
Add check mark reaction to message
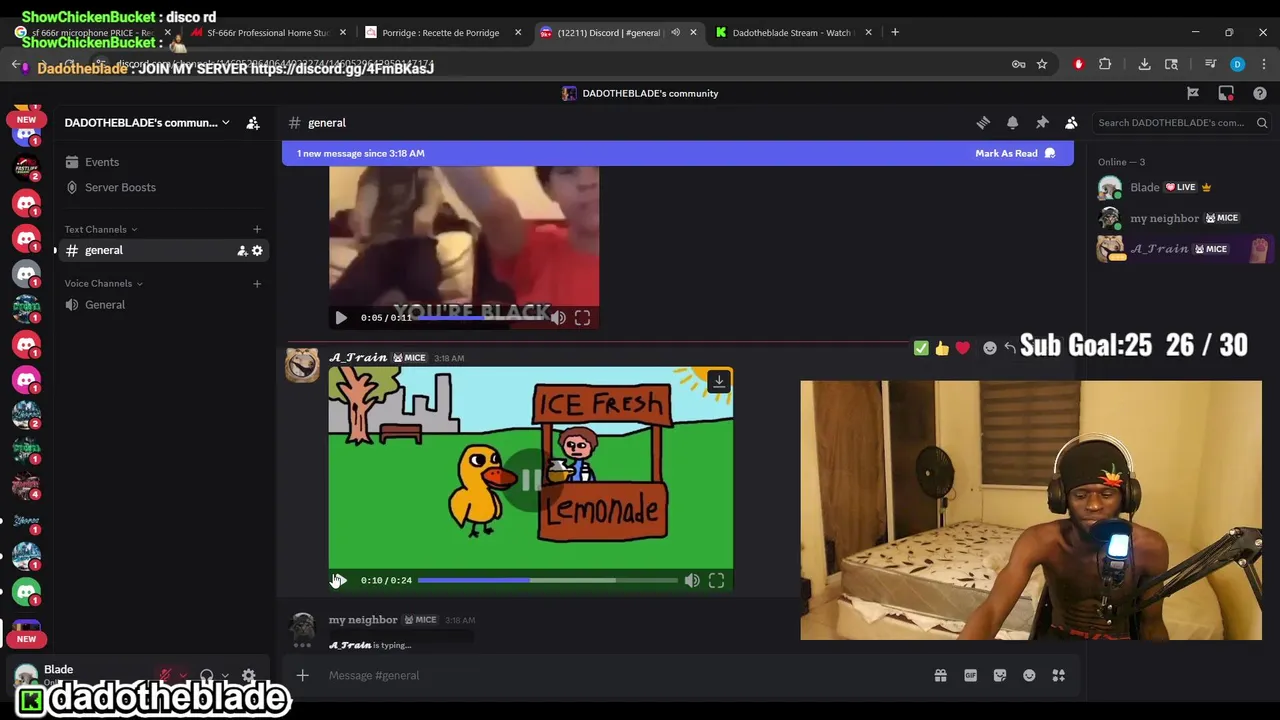coord(921,348)
